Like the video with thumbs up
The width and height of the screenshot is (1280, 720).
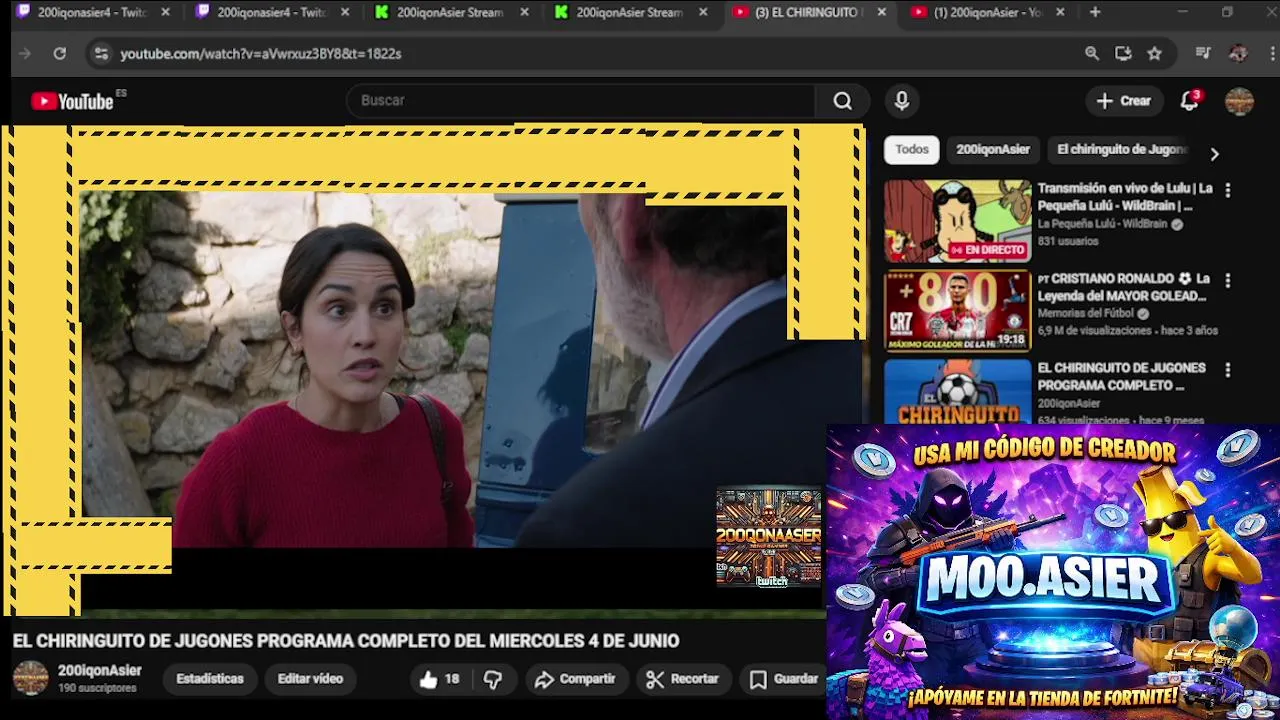440,679
